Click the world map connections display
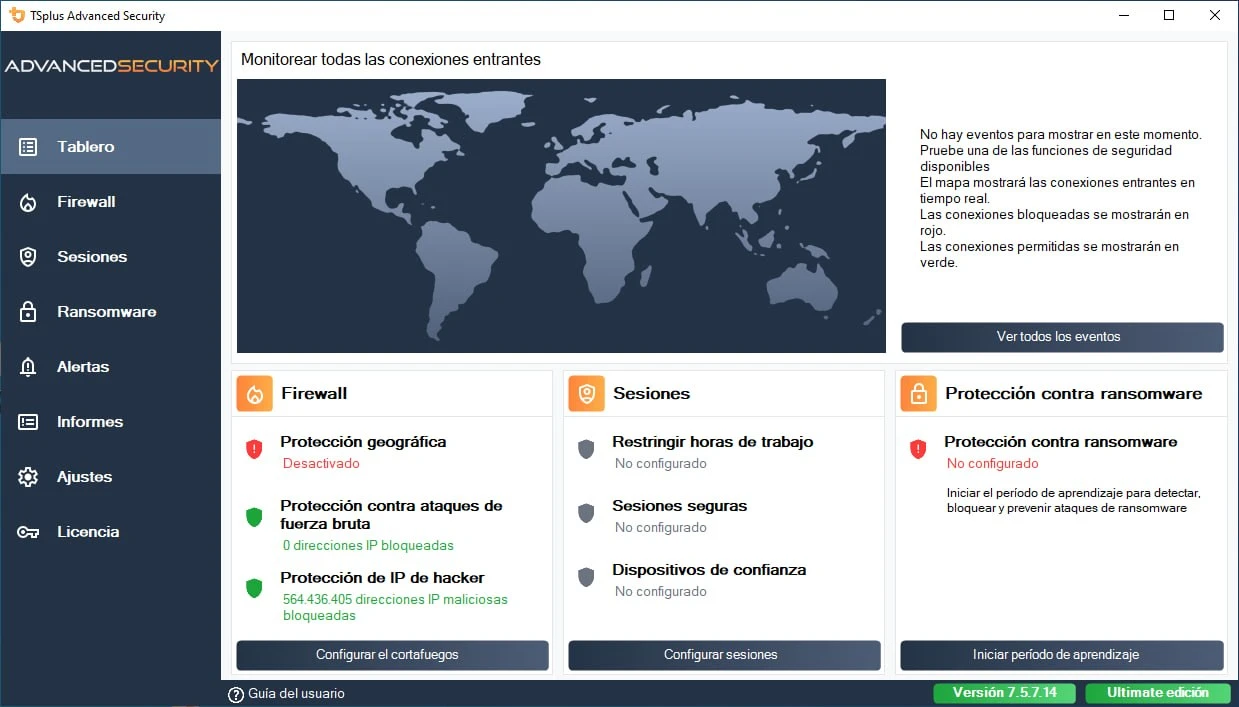Image resolution: width=1239 pixels, height=707 pixels. [561, 216]
